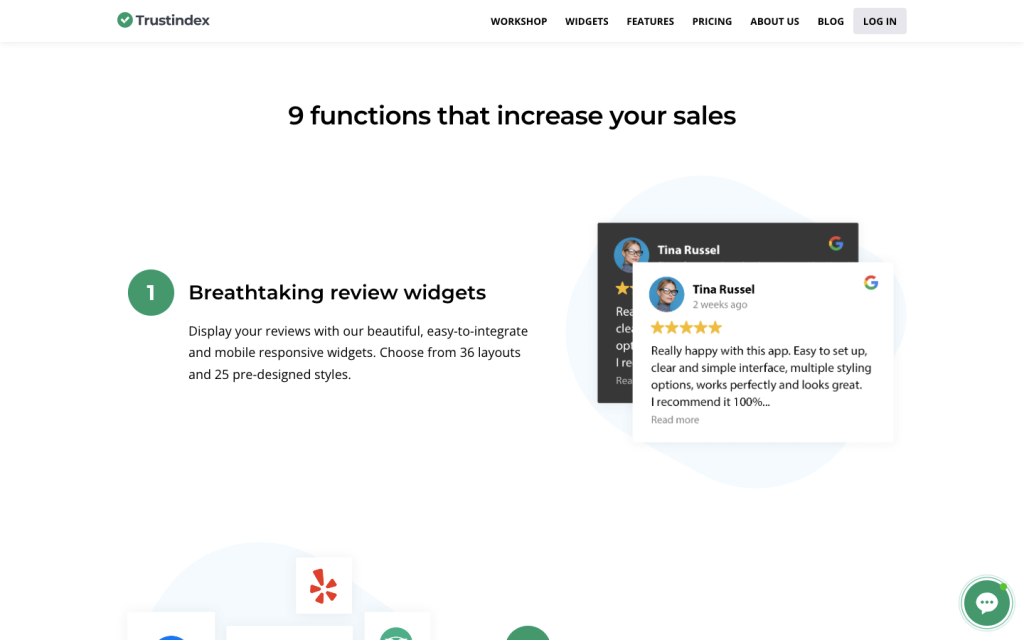Click Tina Russel name on dark card

(x=688, y=250)
